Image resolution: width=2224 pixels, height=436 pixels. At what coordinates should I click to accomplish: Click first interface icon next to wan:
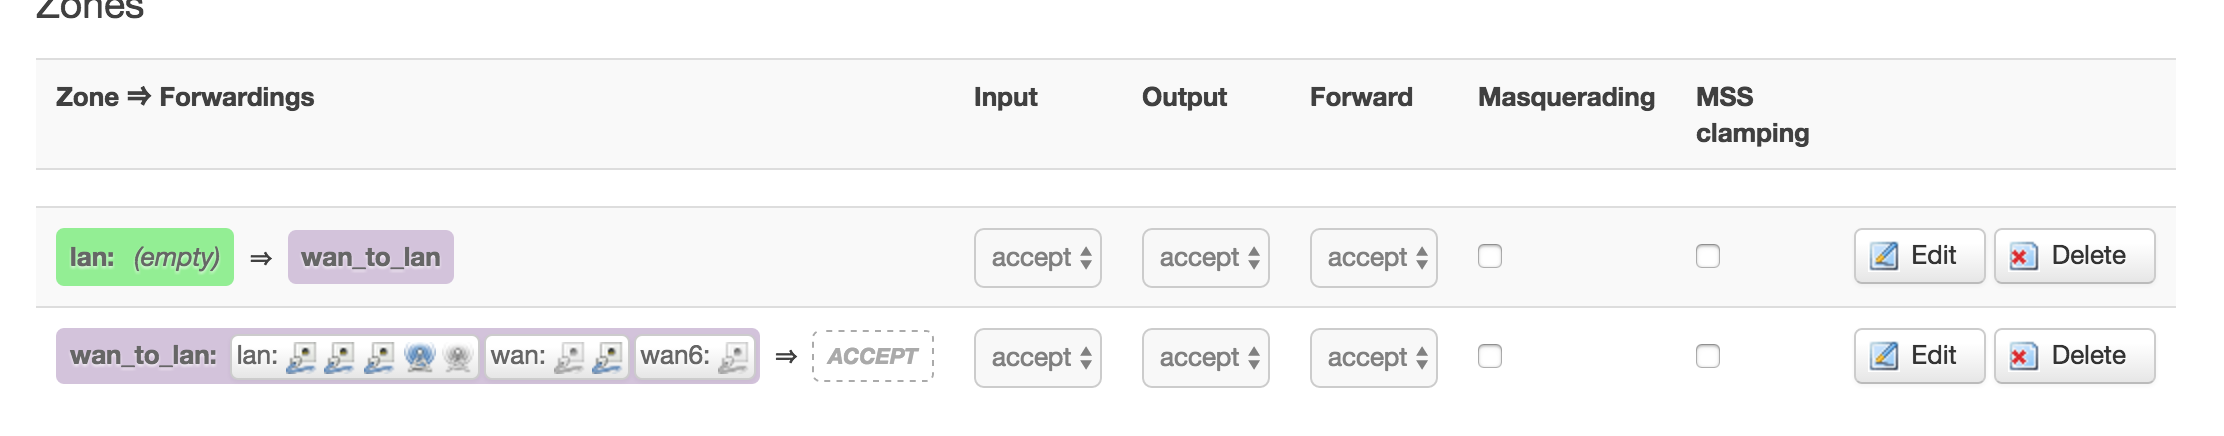[x=568, y=357]
